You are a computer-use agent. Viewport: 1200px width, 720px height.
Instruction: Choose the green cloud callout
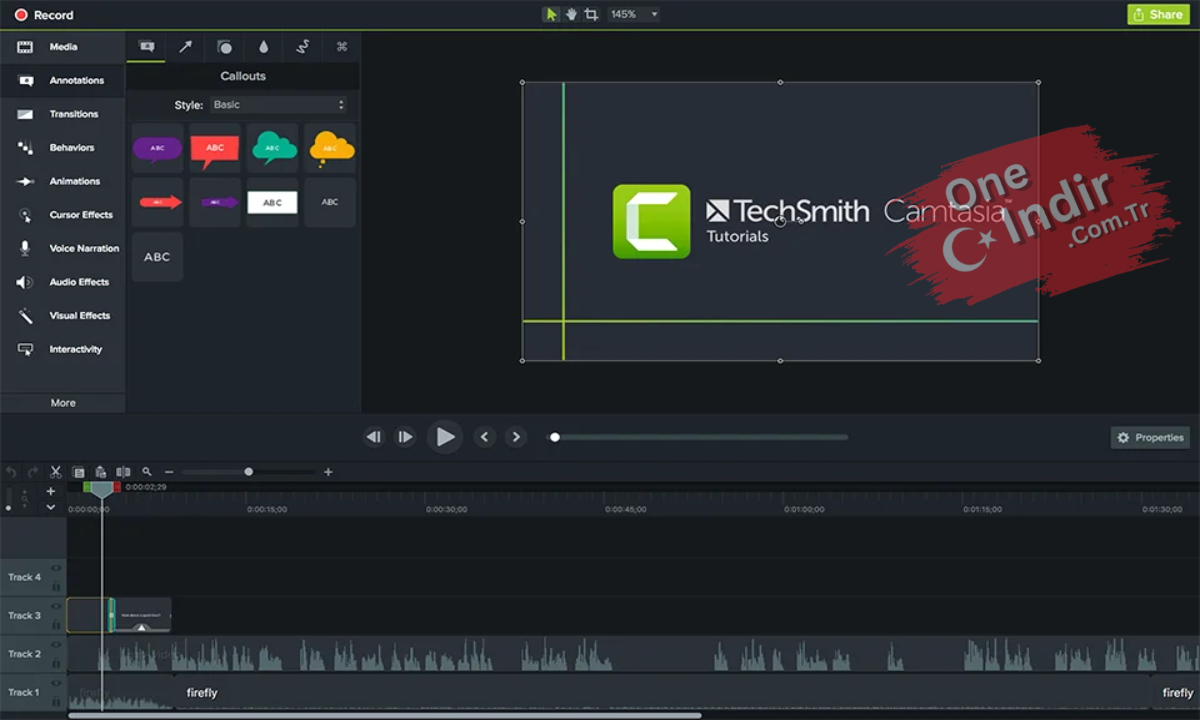[273, 148]
